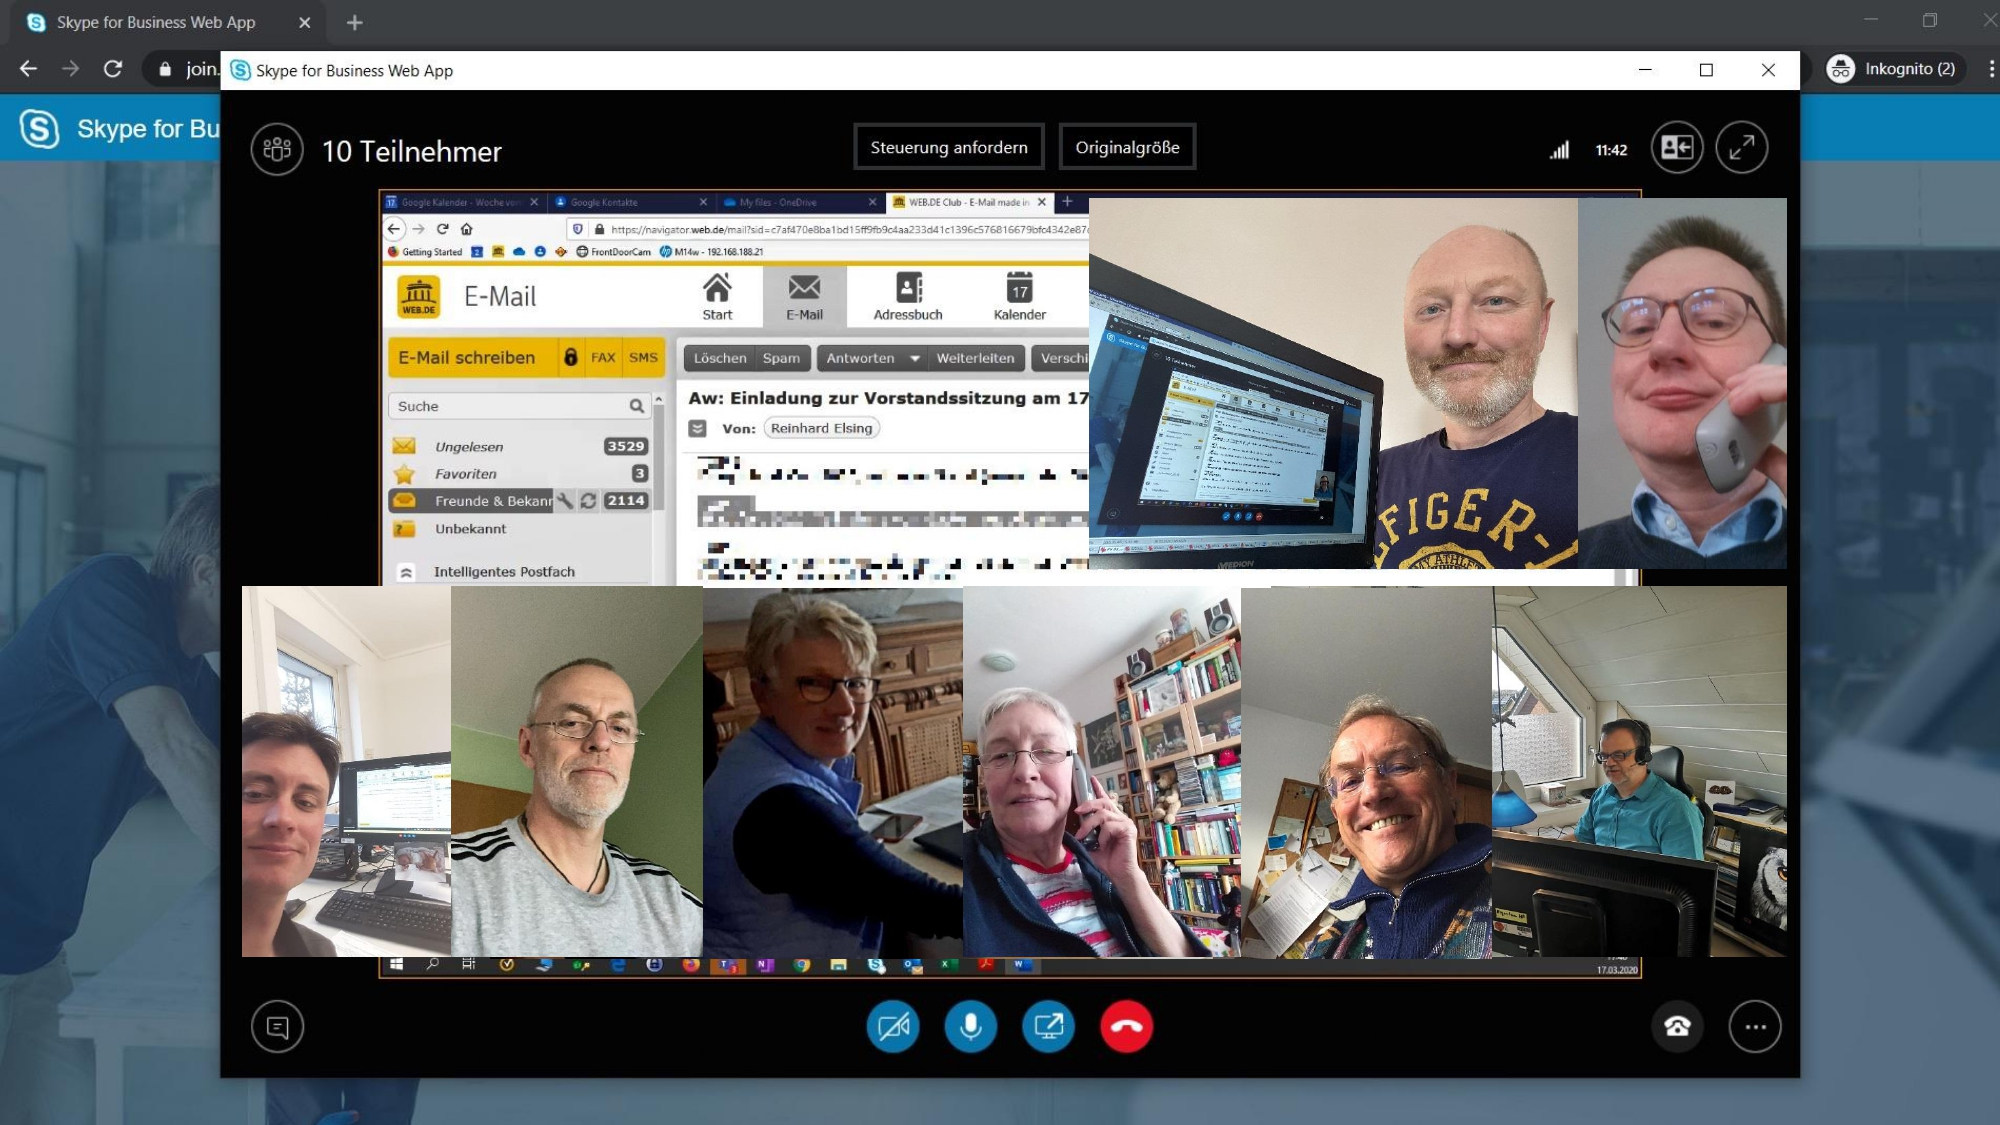Click Originalgröße button
This screenshot has height=1125, width=2000.
pyautogui.click(x=1127, y=147)
